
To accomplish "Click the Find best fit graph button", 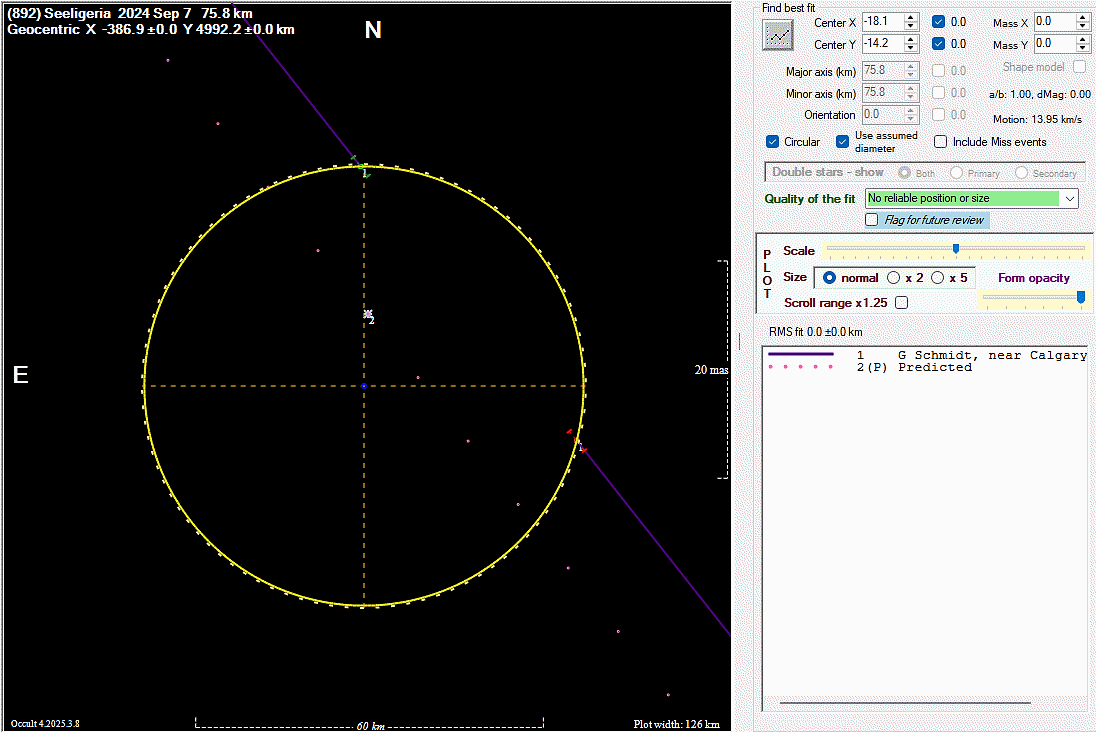I will tap(778, 35).
